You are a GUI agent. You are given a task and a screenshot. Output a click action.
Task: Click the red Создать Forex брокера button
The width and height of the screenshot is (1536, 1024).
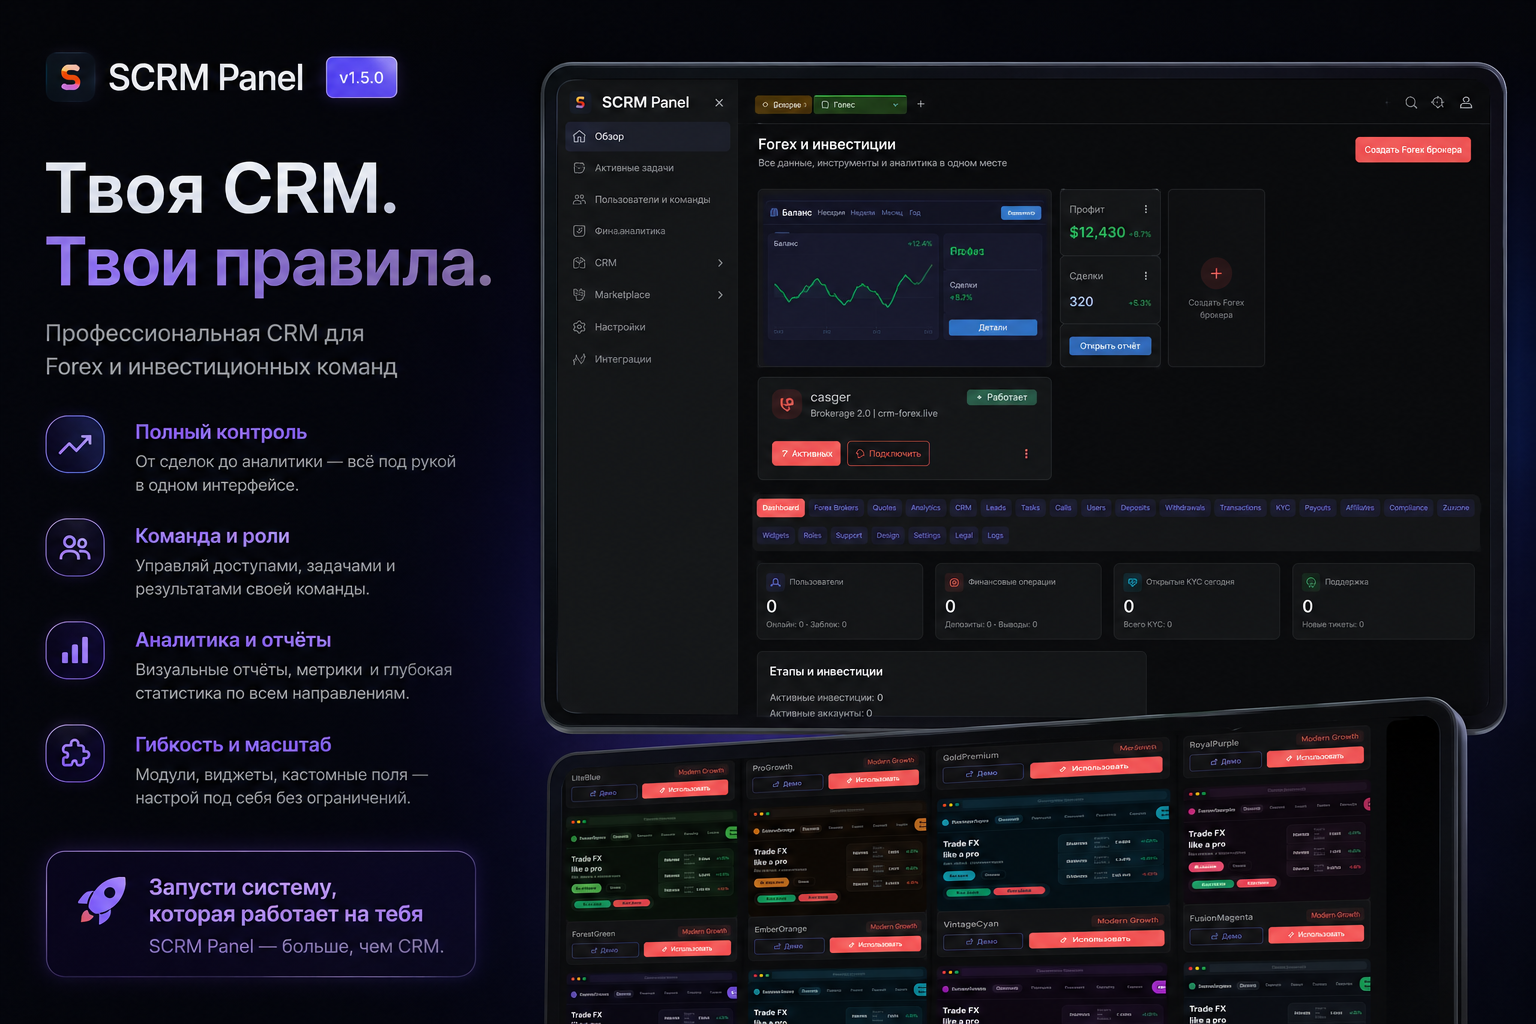pos(1413,150)
